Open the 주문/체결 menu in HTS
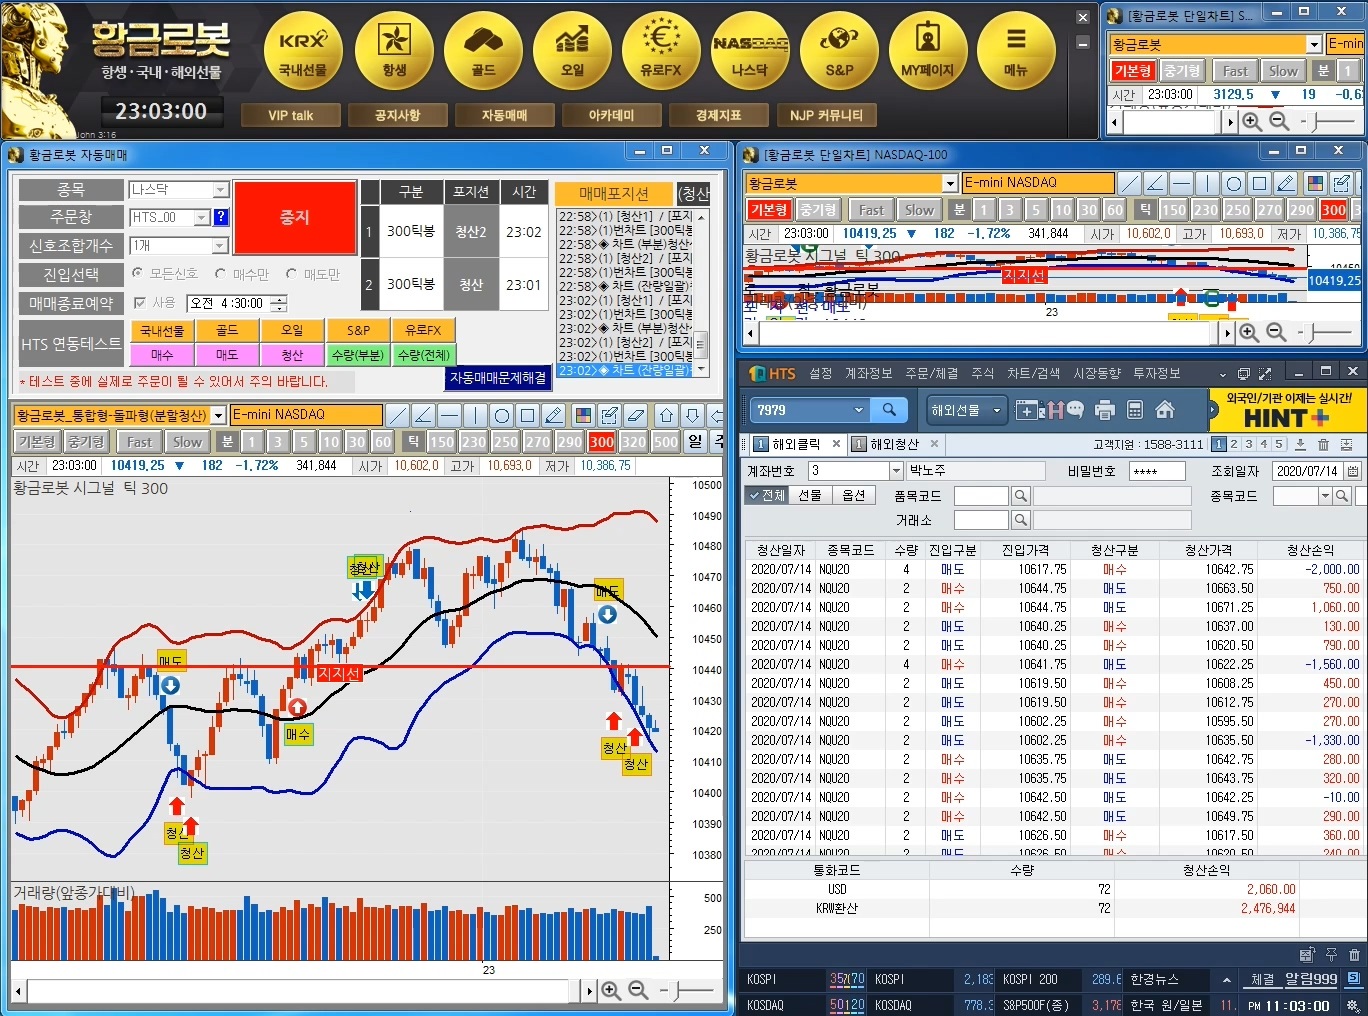The image size is (1368, 1016). coord(932,373)
